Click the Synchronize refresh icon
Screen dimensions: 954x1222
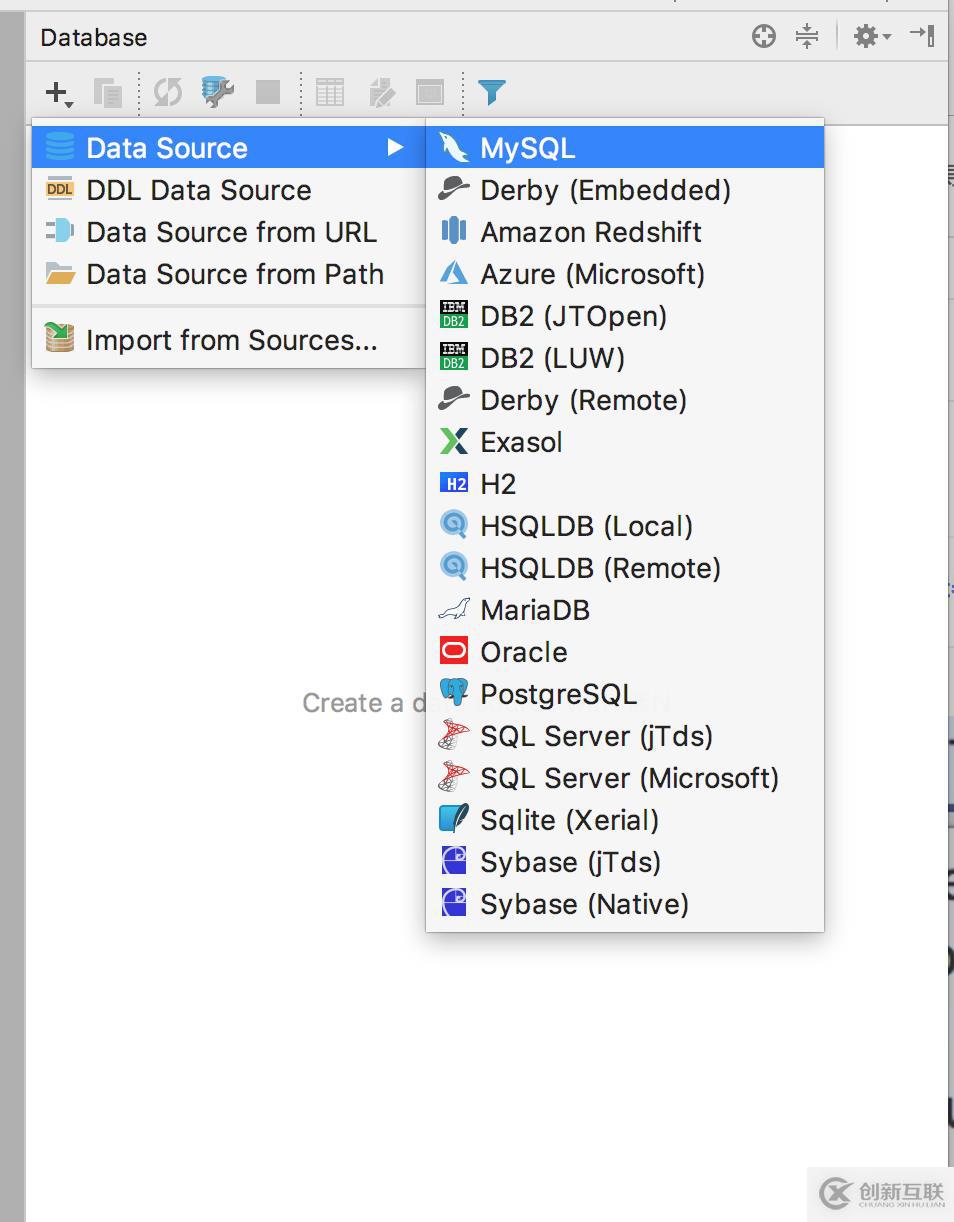click(167, 93)
